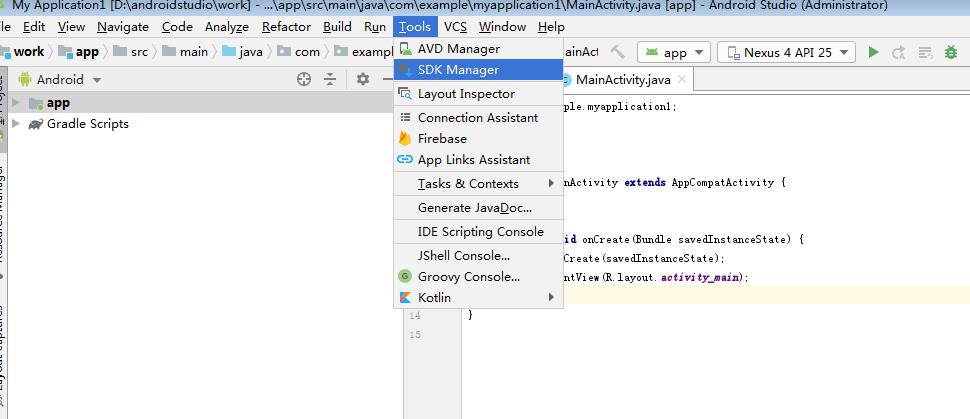Click the Kotlin logo icon in menu
Image resolution: width=970 pixels, height=419 pixels.
405,298
